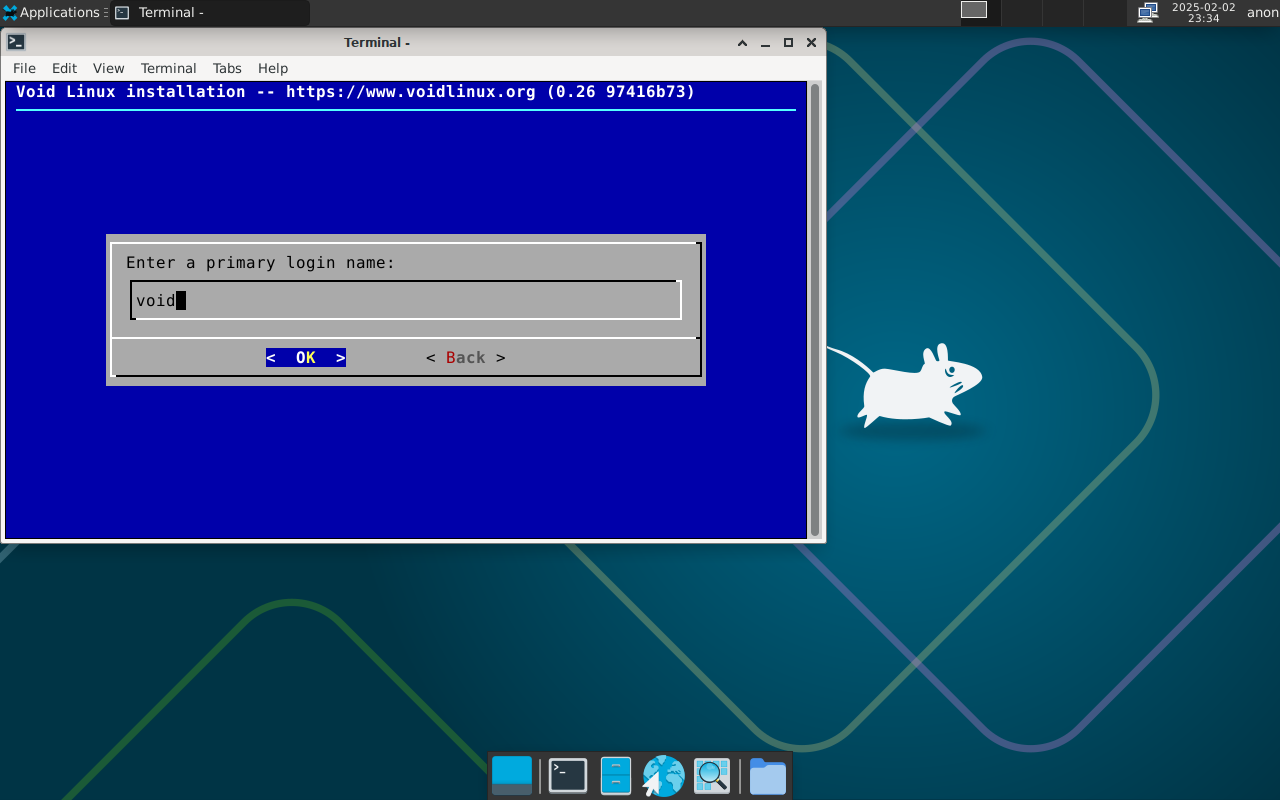Click the terminal window menu icon
The image size is (1280, 800).
(16, 42)
